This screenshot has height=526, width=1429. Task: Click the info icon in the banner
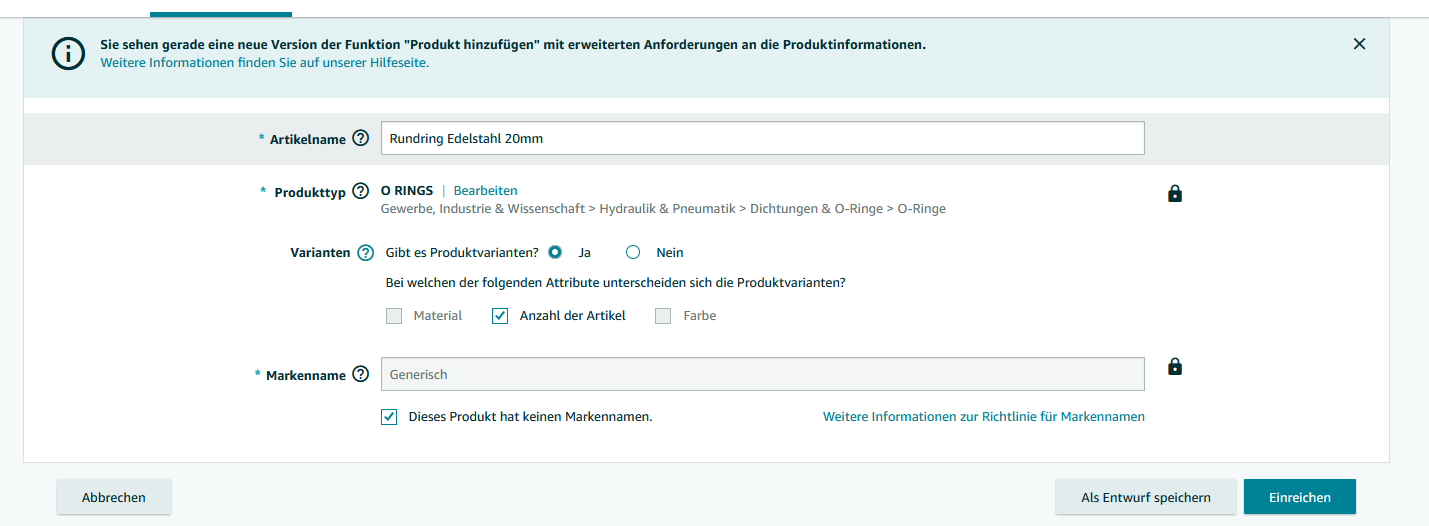[x=68, y=54]
